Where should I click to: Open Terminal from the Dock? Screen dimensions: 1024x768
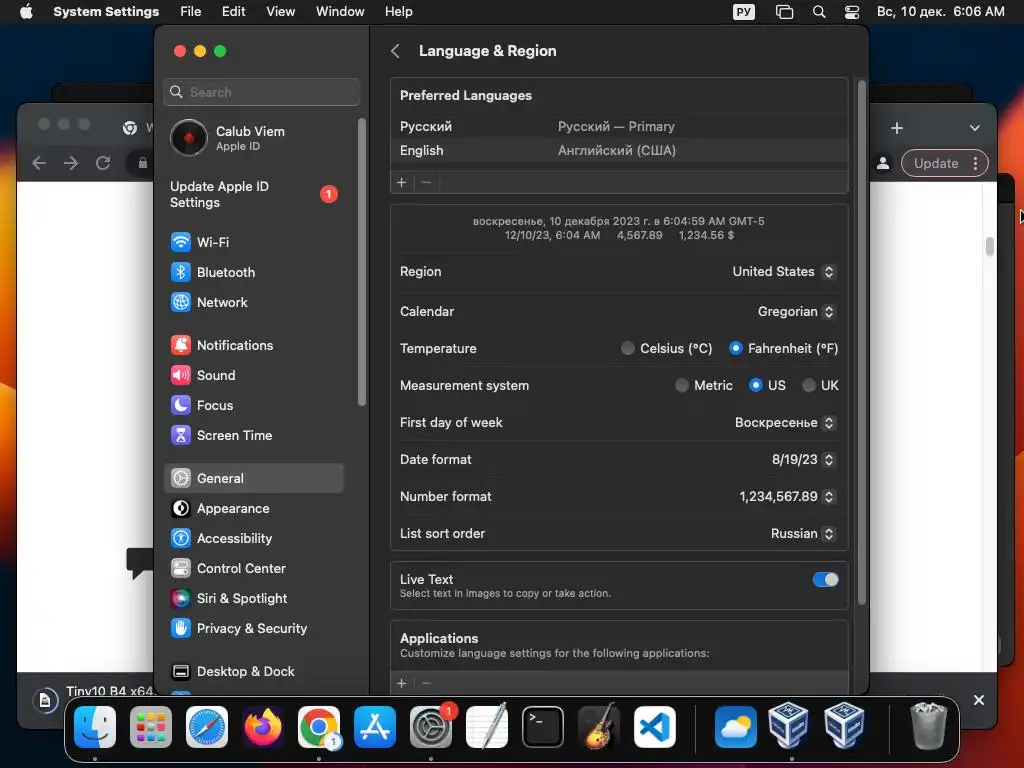[543, 728]
